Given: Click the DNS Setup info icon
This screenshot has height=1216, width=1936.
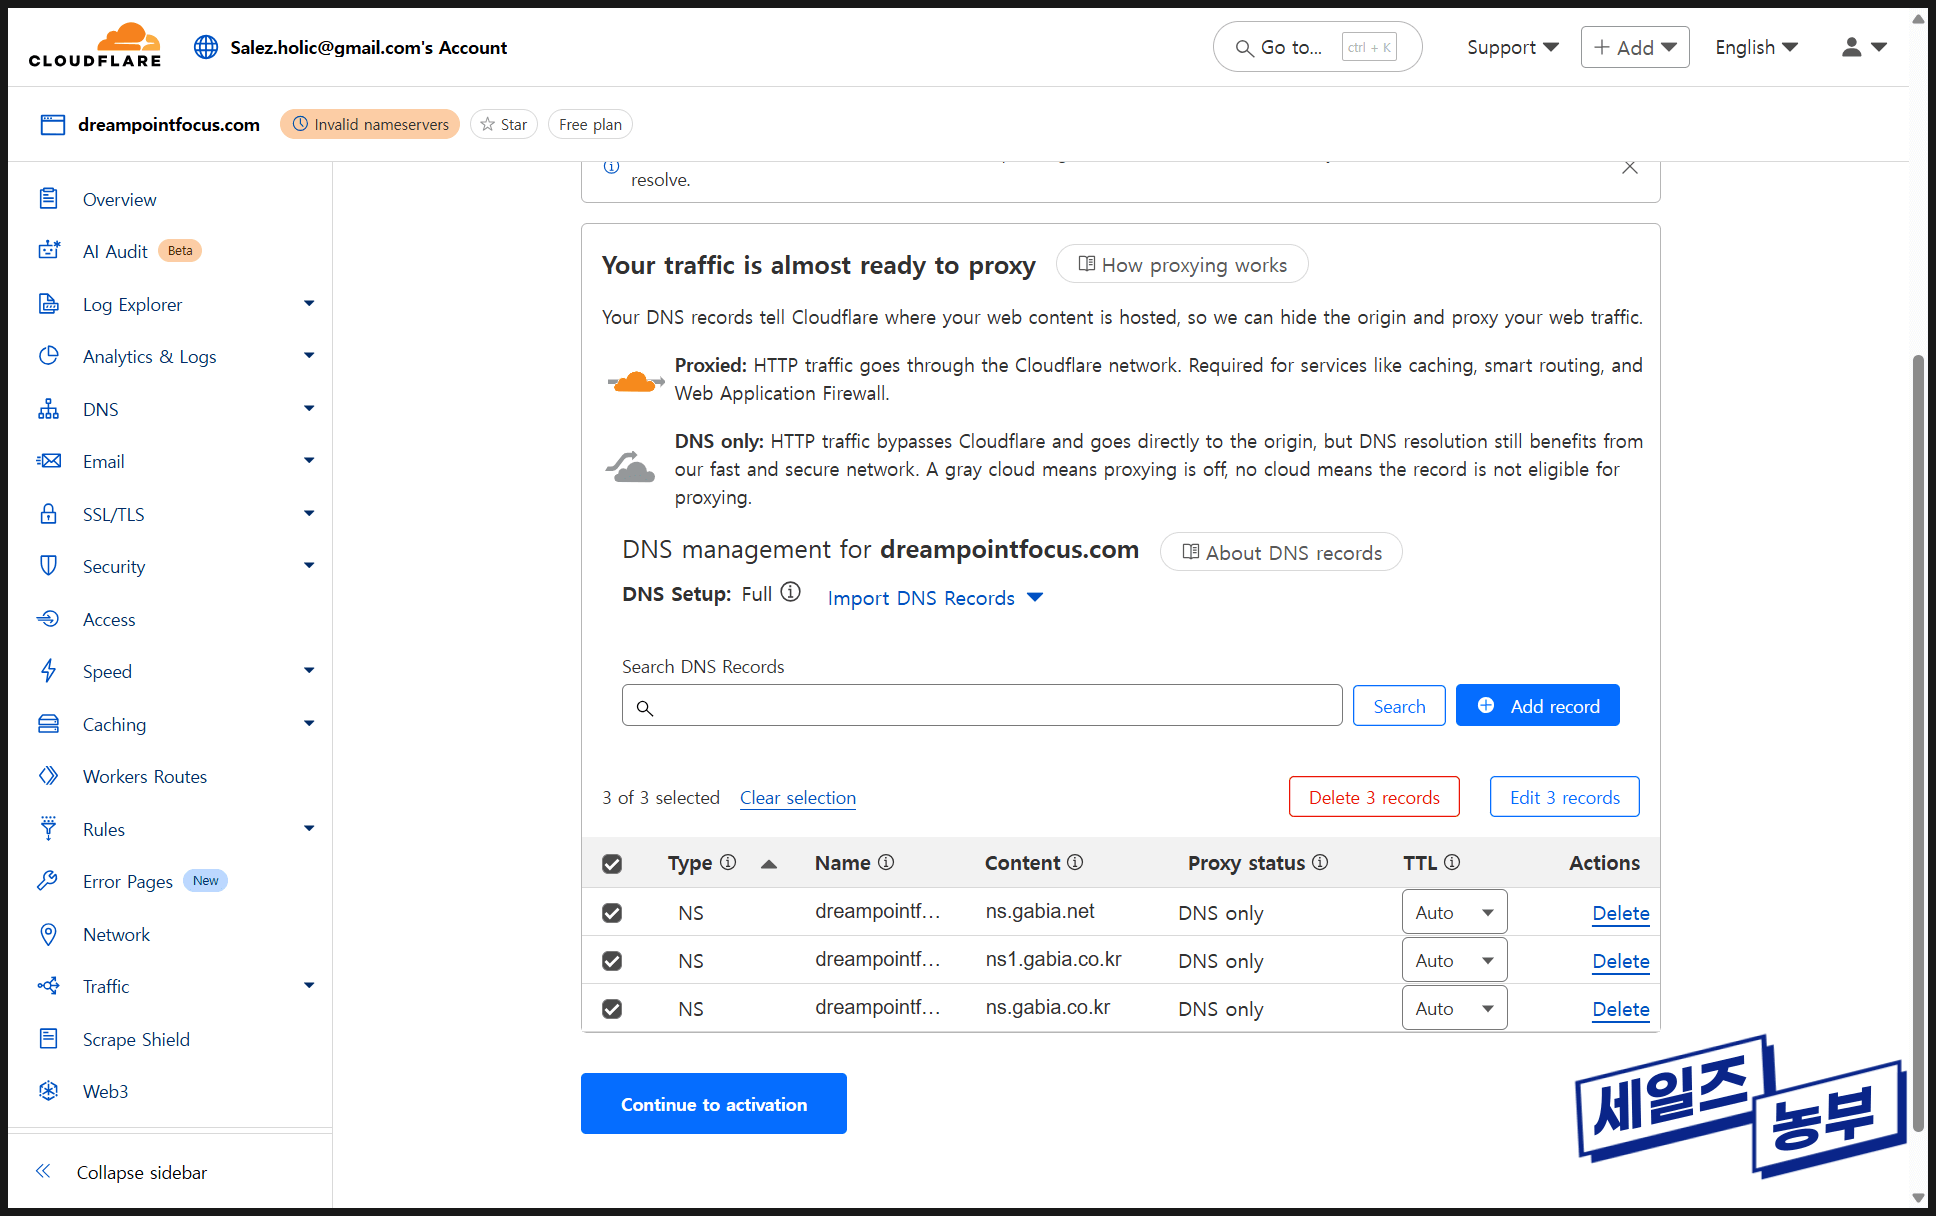Looking at the screenshot, I should click(790, 592).
